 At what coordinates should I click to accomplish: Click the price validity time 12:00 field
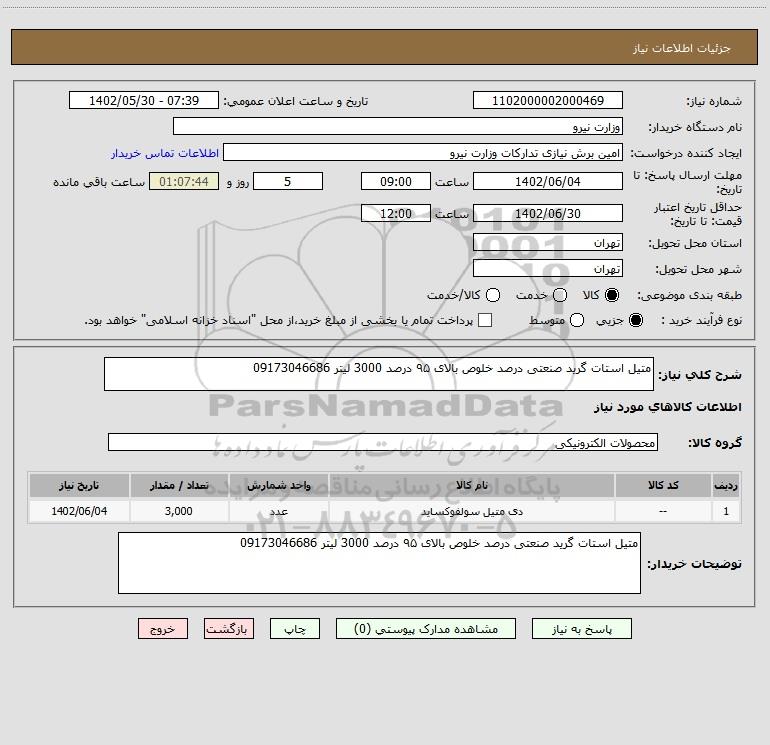coord(396,213)
